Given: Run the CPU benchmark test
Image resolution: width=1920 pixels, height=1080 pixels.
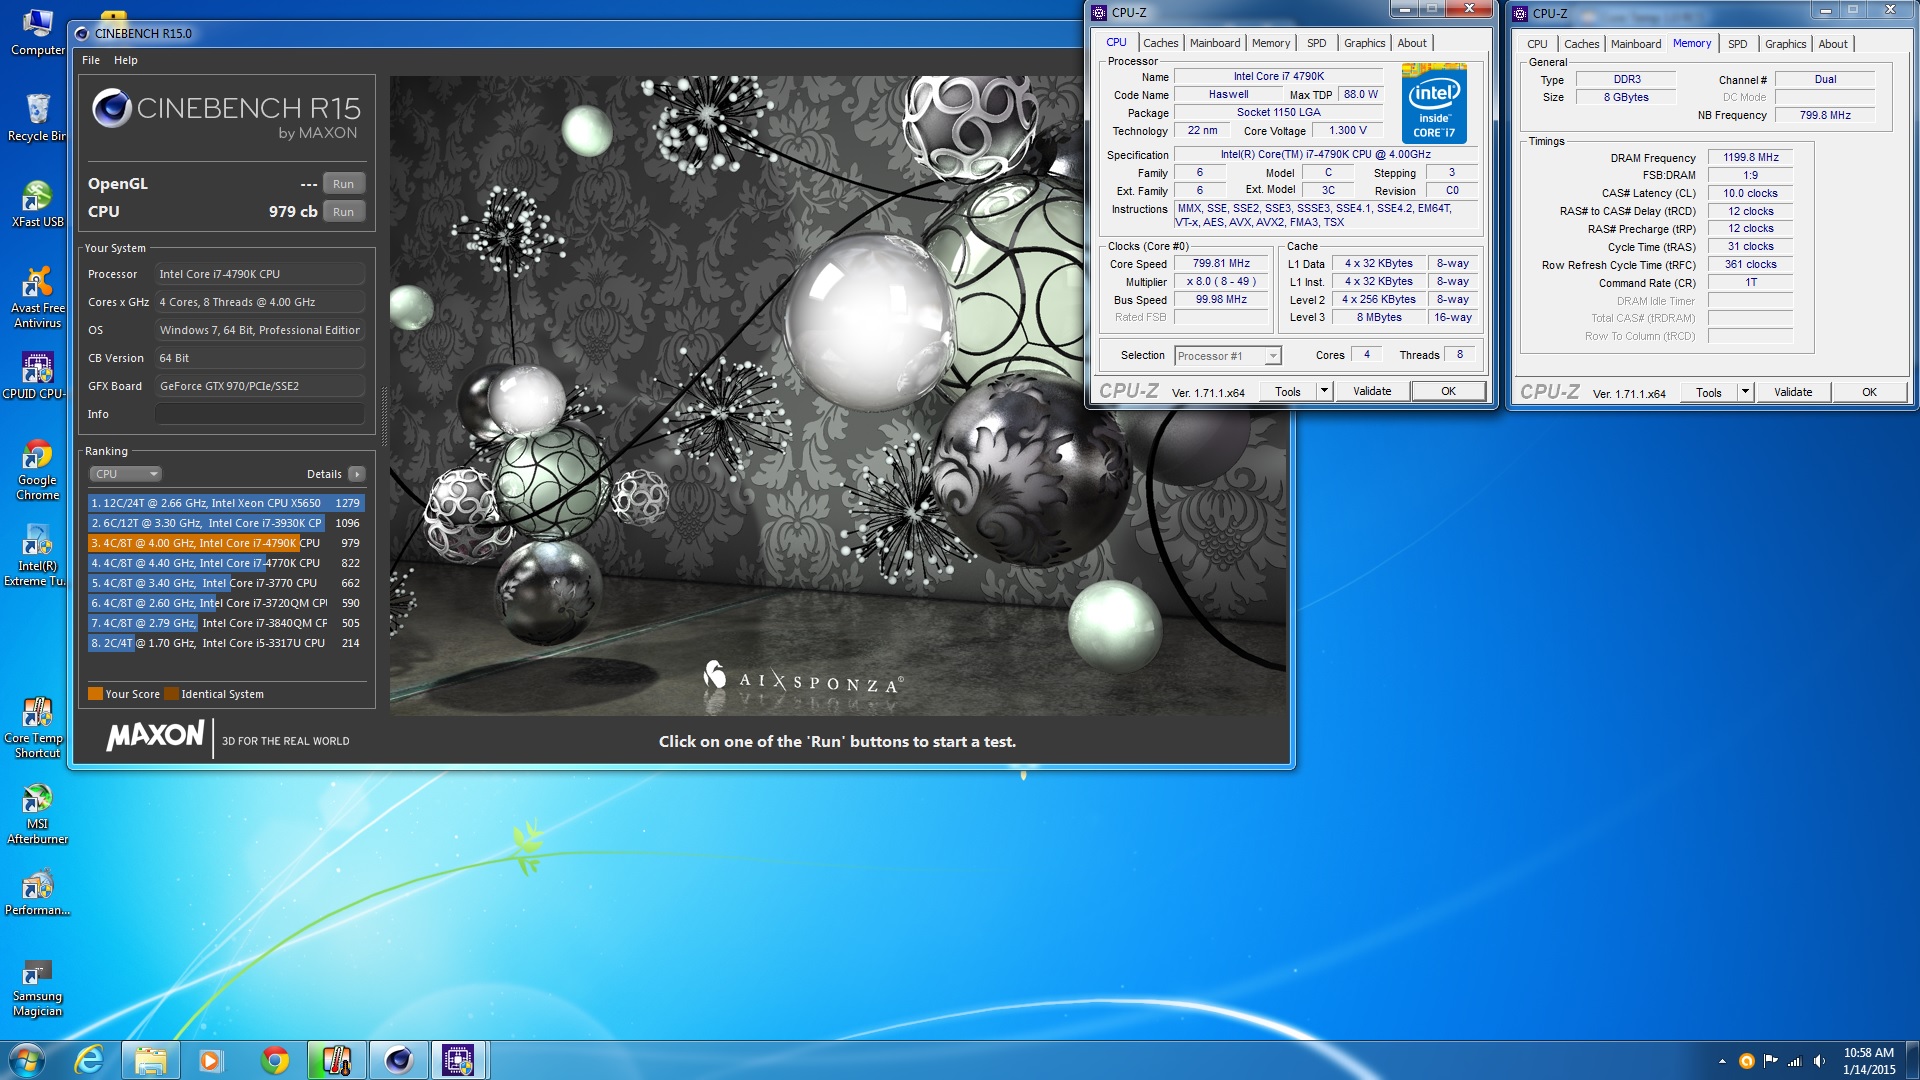Looking at the screenshot, I should [x=343, y=212].
